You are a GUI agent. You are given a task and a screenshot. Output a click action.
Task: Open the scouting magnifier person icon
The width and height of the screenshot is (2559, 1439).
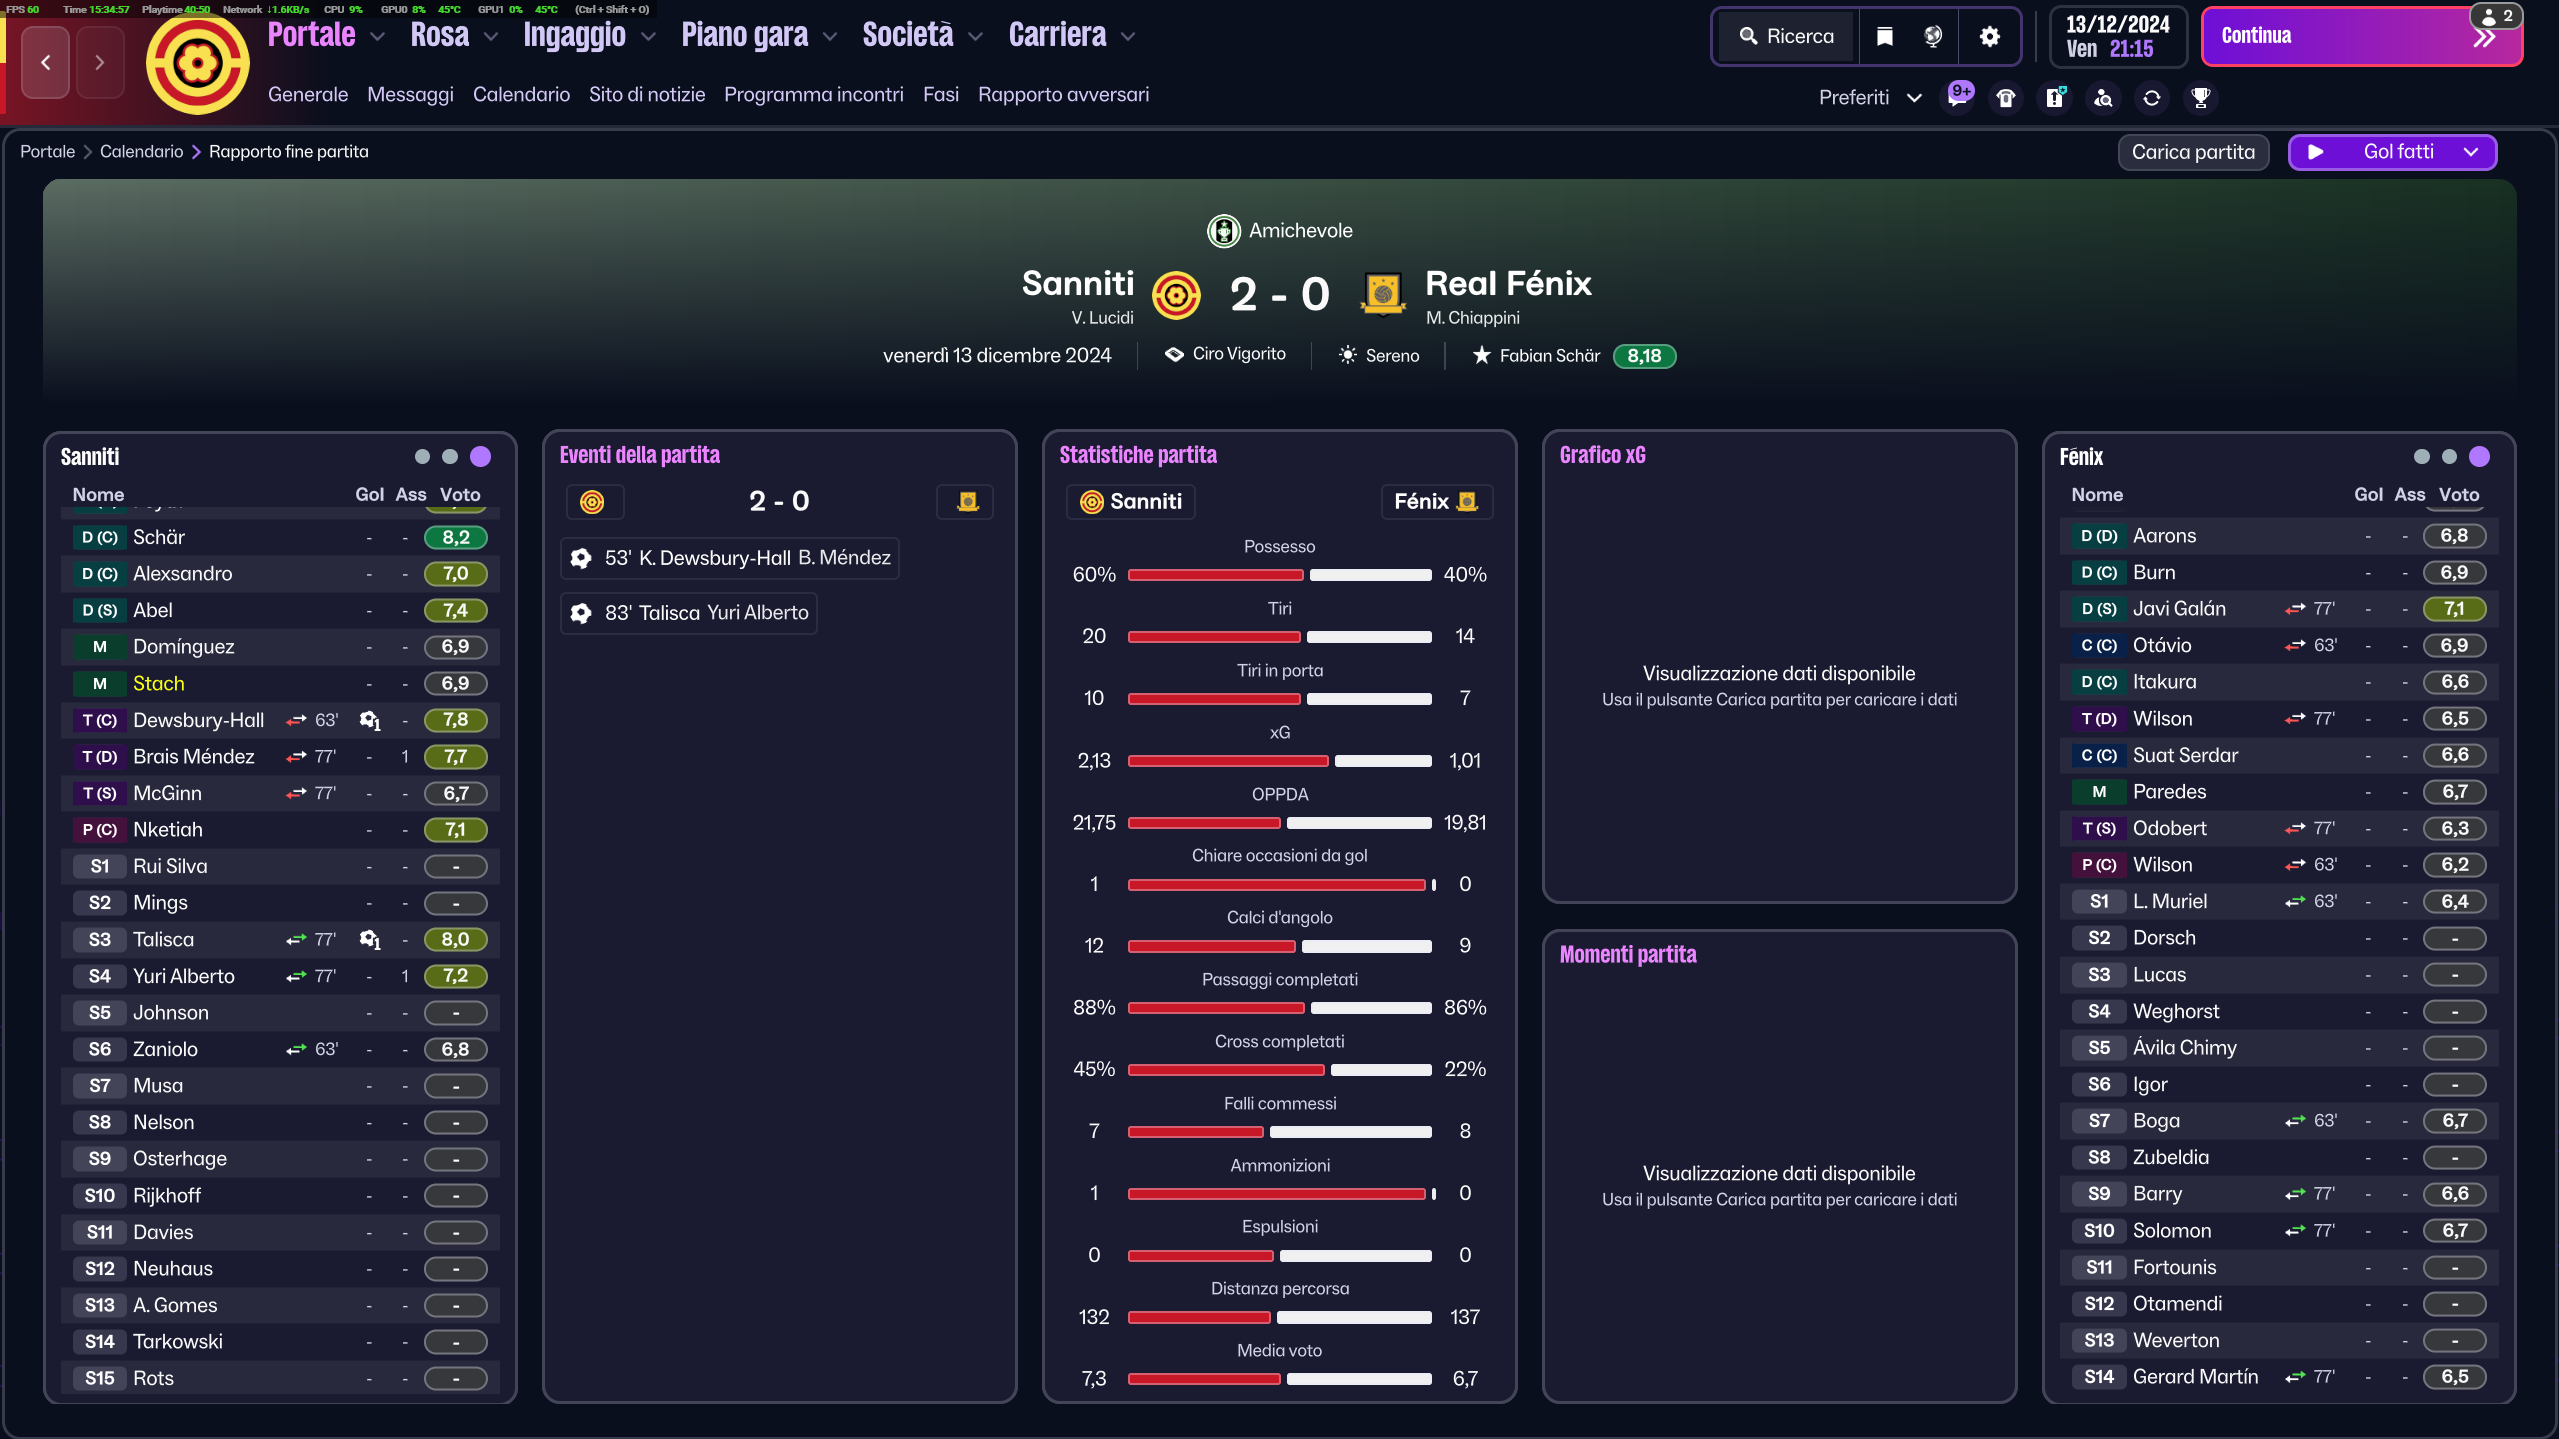coord(2103,98)
